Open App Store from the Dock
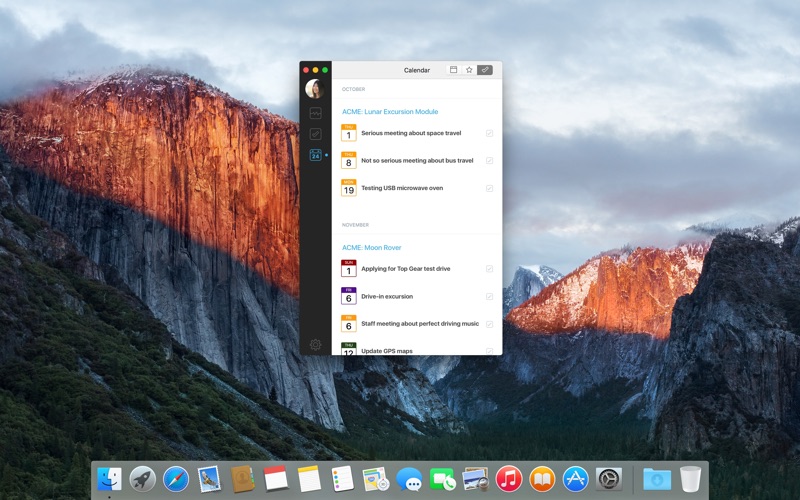The image size is (800, 500). (x=576, y=480)
